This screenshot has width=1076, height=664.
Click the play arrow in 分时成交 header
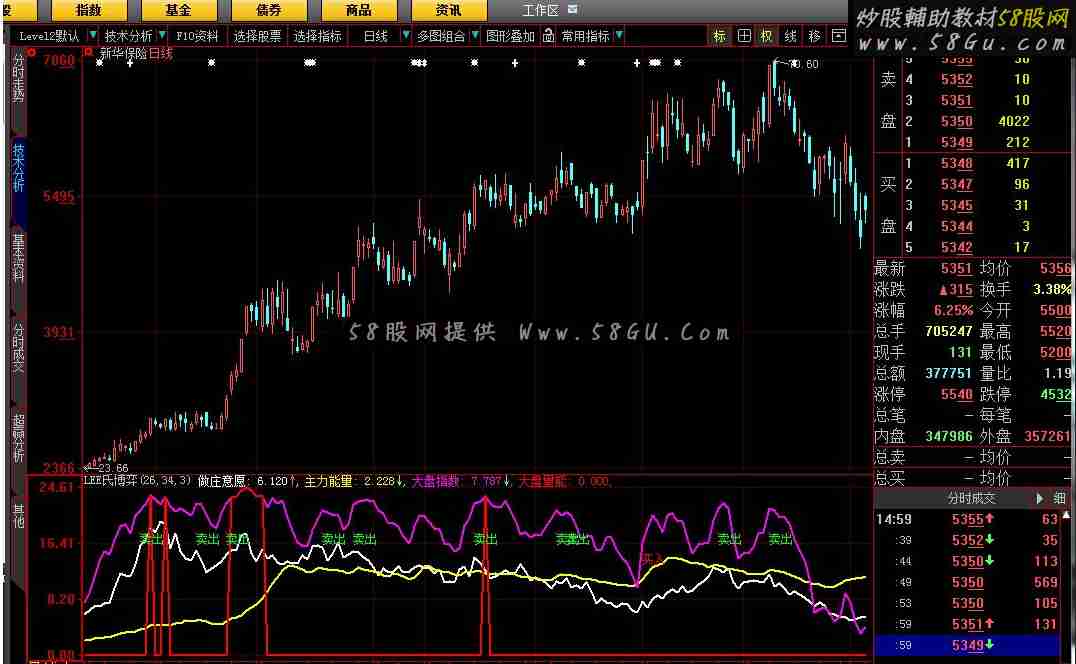1040,498
